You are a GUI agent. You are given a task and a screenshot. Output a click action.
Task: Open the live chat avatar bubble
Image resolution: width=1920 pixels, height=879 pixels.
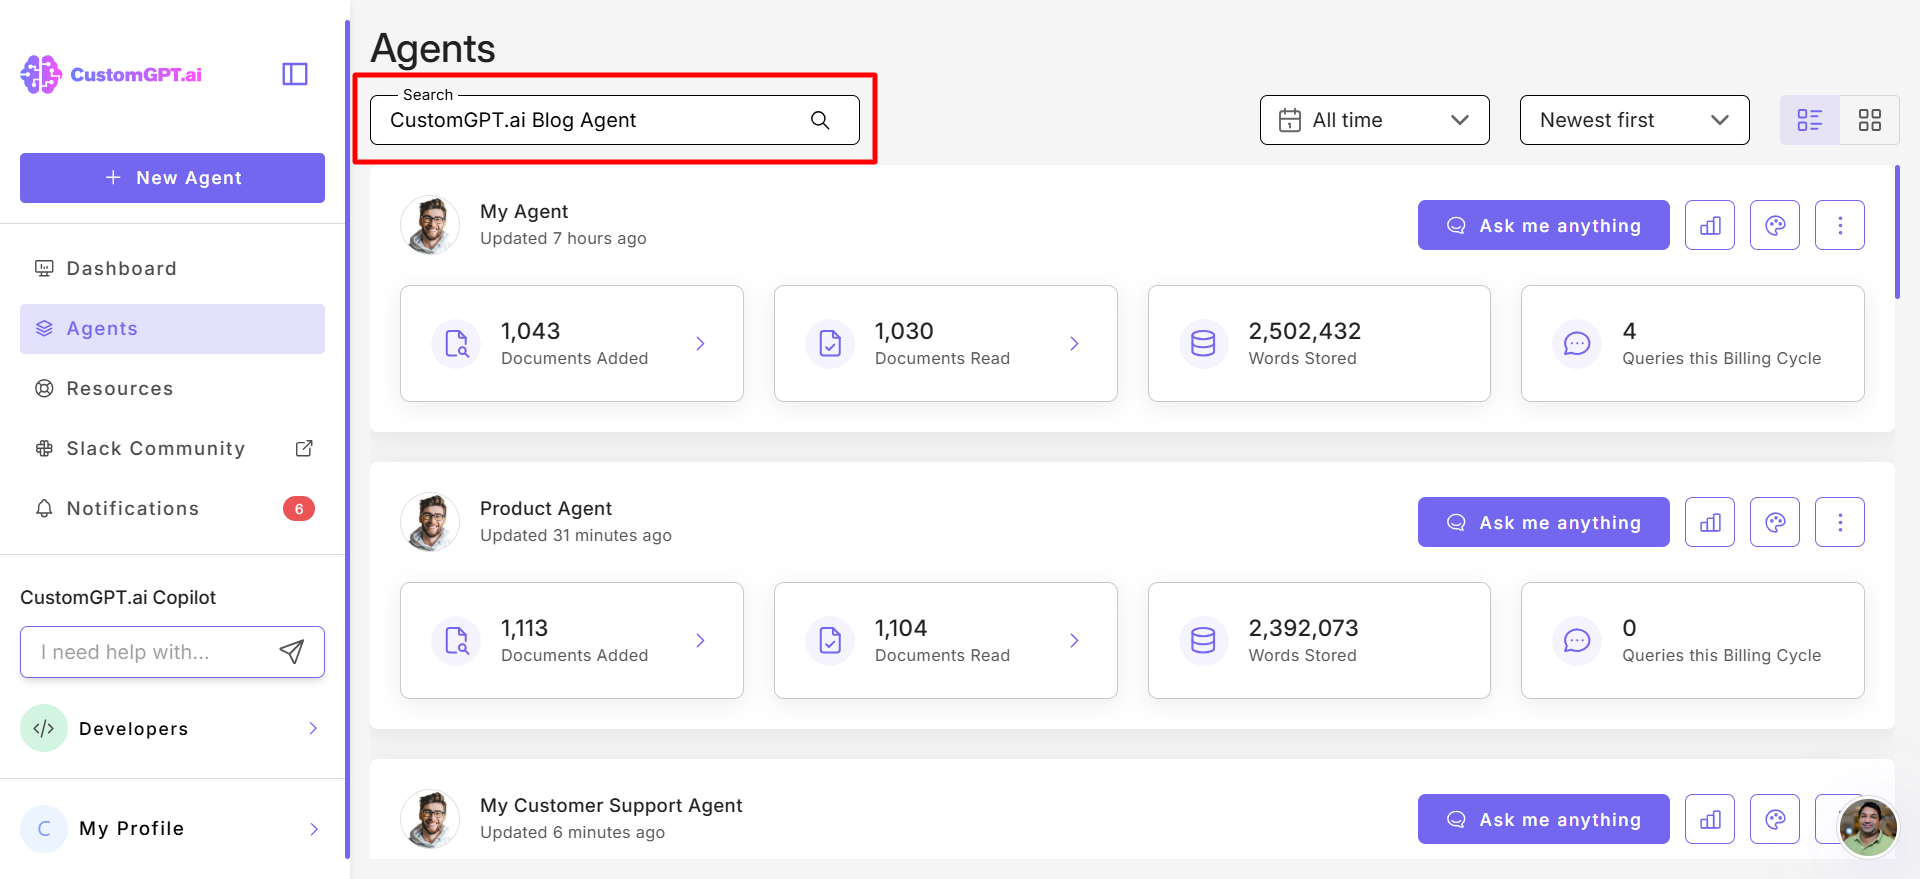pos(1868,827)
